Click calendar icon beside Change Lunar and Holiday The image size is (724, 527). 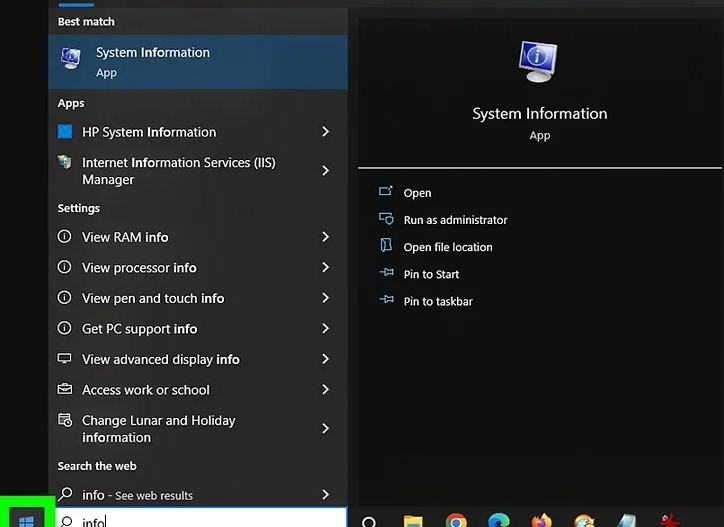[65, 420]
